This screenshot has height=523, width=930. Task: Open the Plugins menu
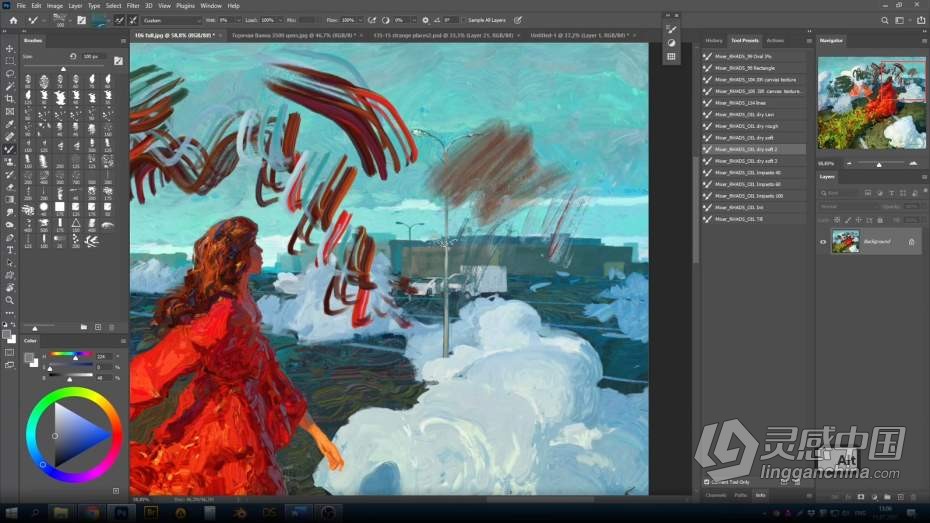[185, 5]
